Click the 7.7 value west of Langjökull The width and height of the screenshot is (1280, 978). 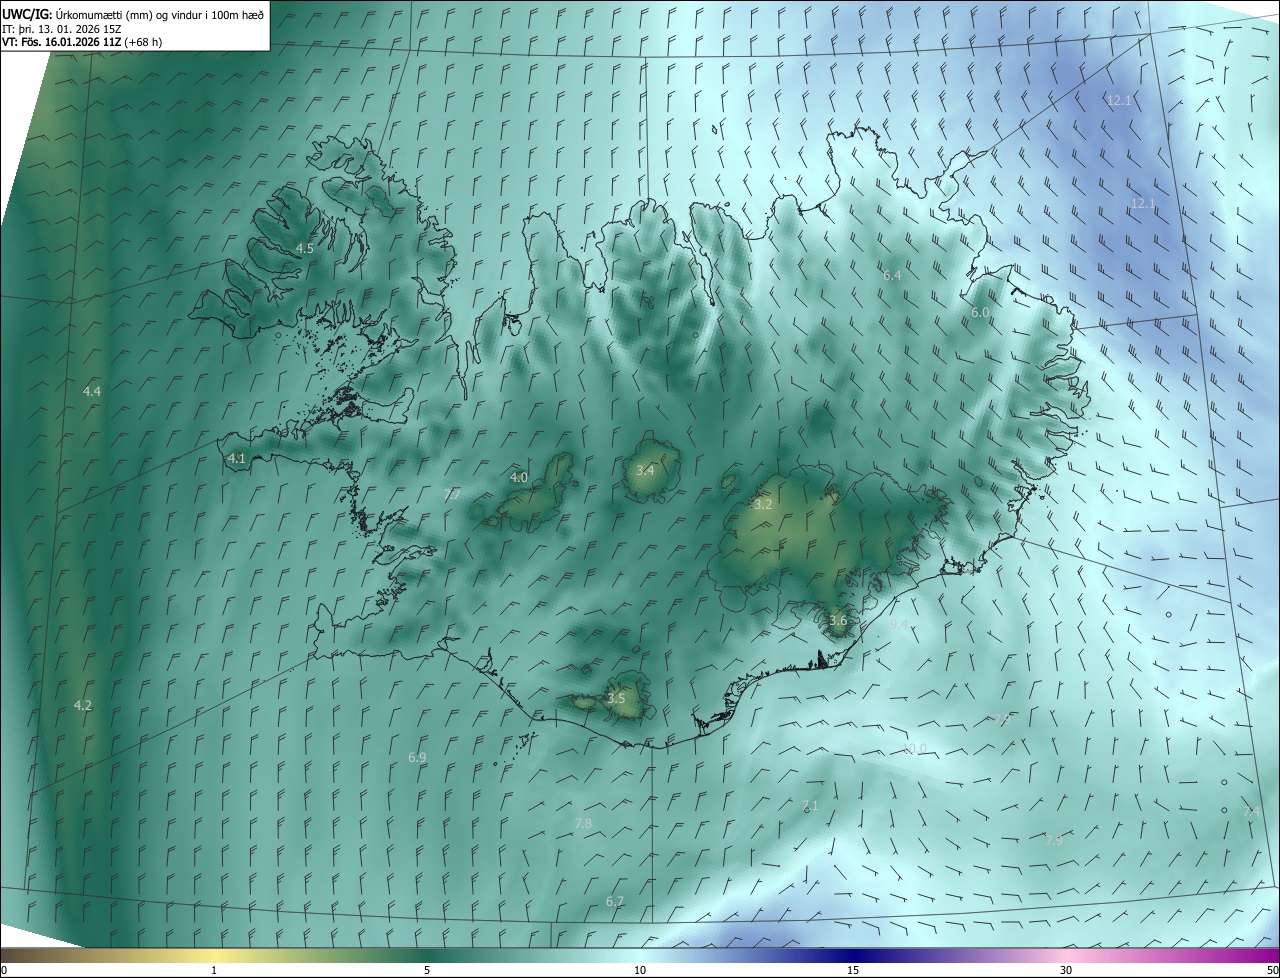tap(452, 495)
